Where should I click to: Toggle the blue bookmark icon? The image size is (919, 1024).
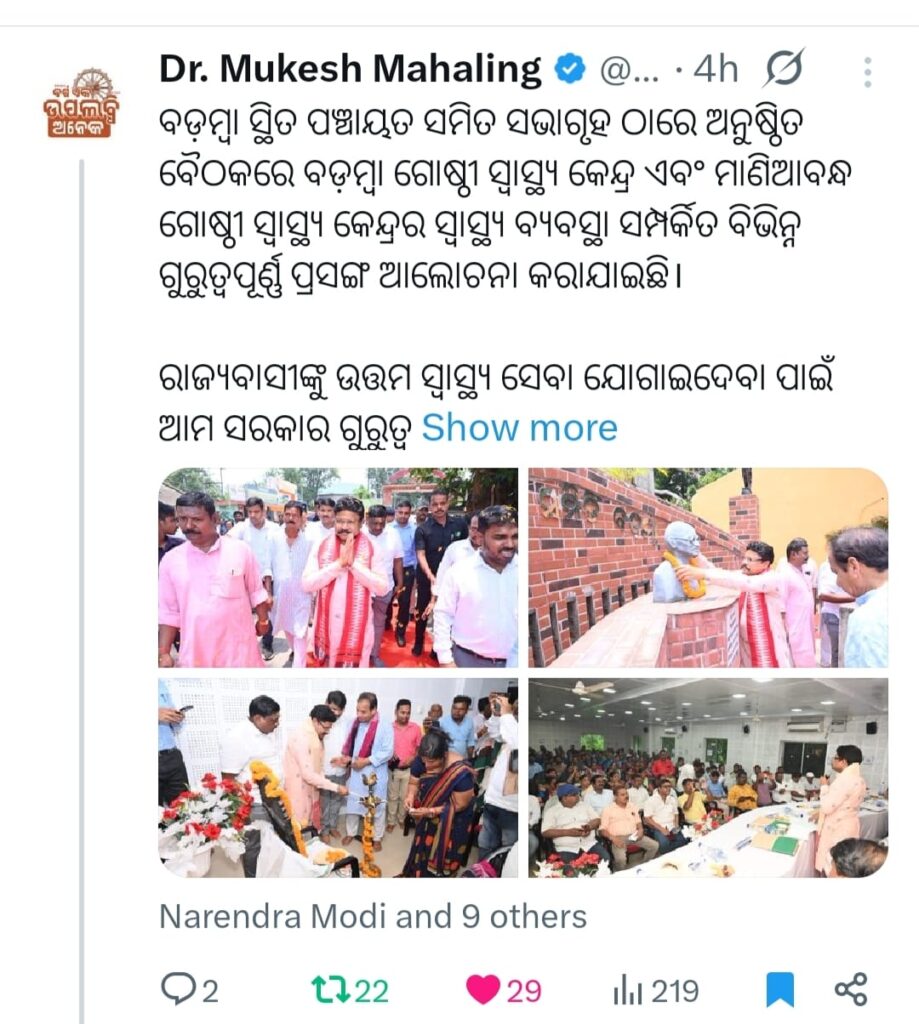779,989
